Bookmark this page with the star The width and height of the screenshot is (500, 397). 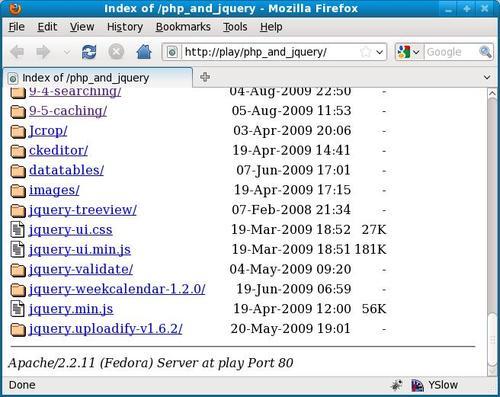tap(366, 52)
